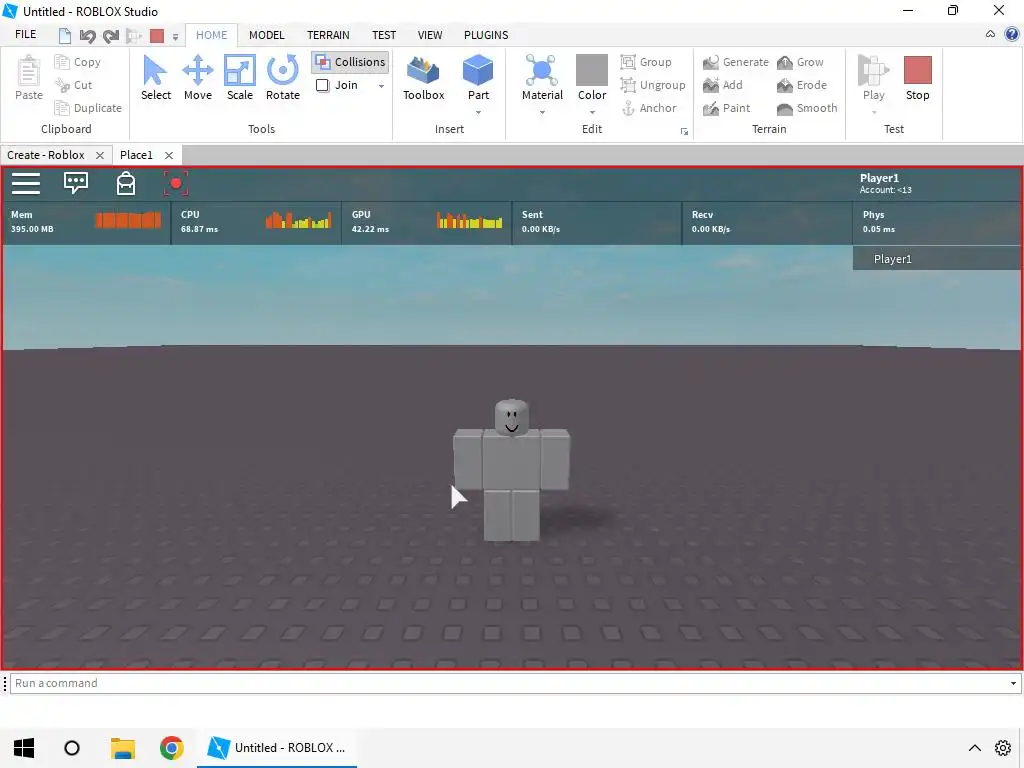
Task: Click the Add terrain tool
Action: 722,85
